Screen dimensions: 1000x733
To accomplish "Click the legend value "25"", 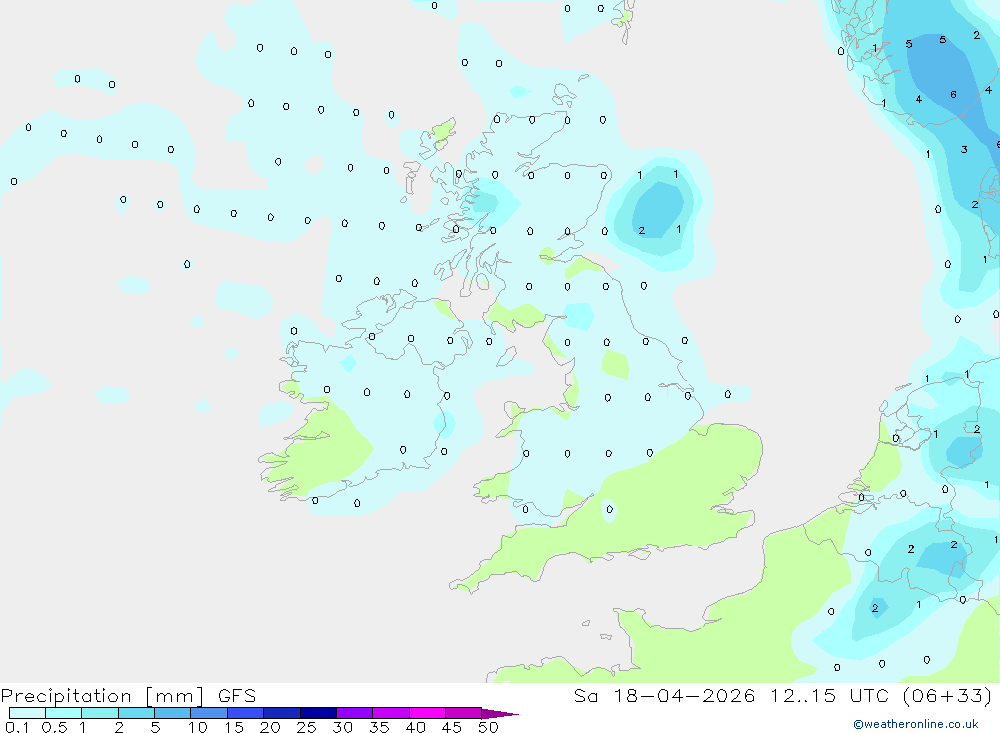I will 306,727.
